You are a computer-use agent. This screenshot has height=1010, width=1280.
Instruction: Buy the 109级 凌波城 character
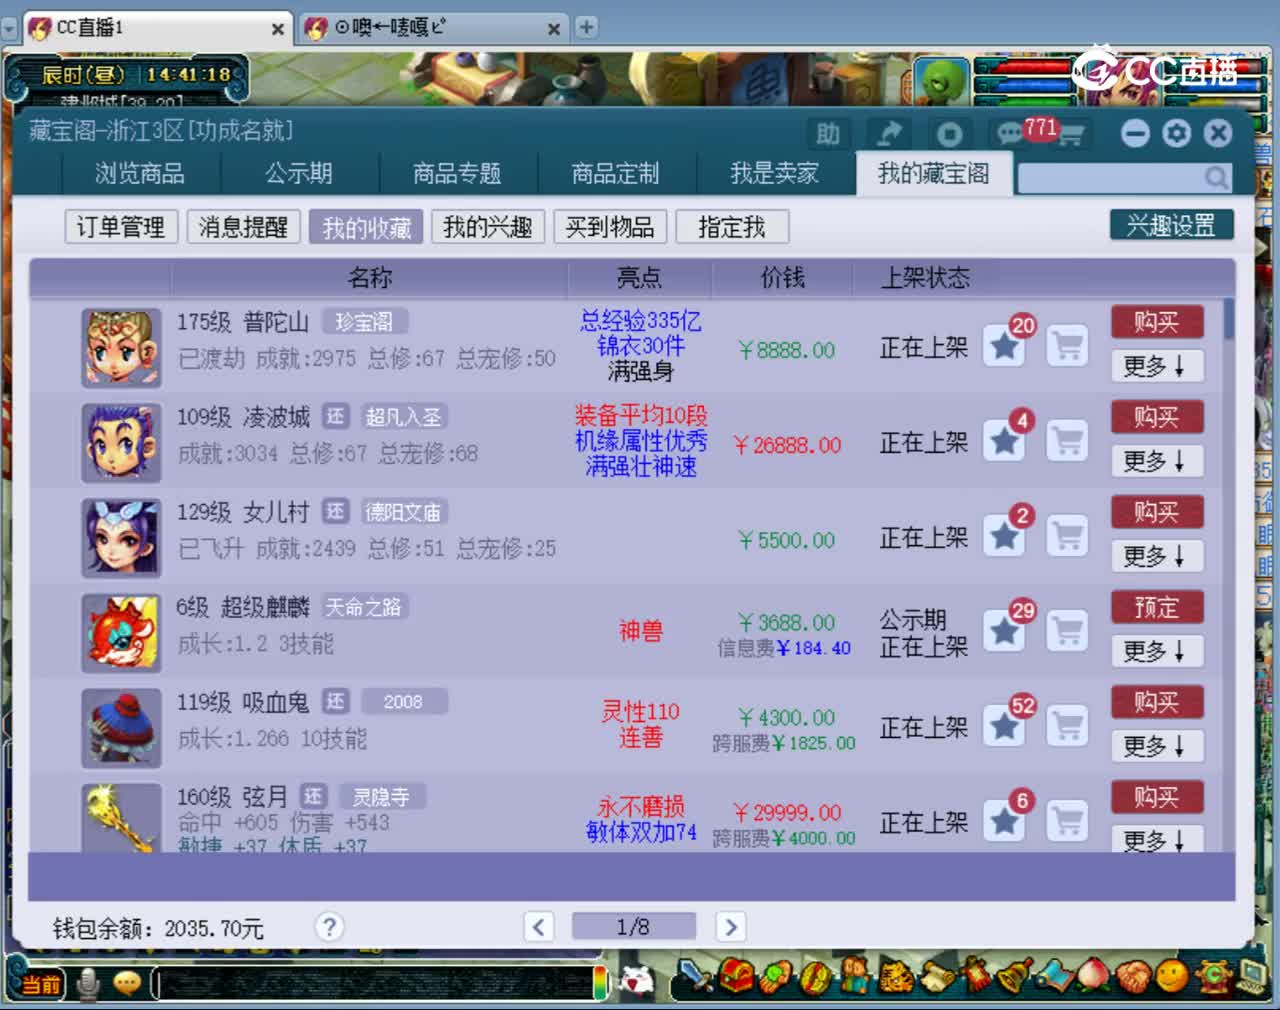1157,417
